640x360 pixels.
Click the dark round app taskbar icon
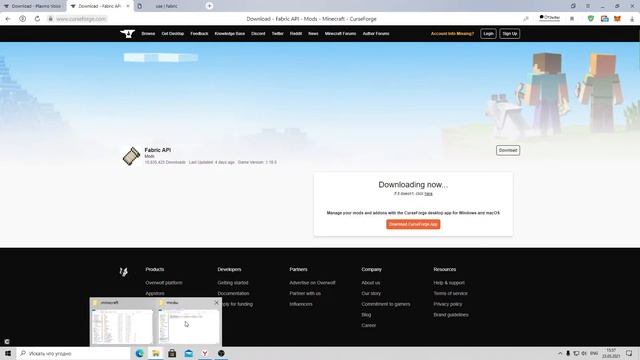(x=221, y=353)
